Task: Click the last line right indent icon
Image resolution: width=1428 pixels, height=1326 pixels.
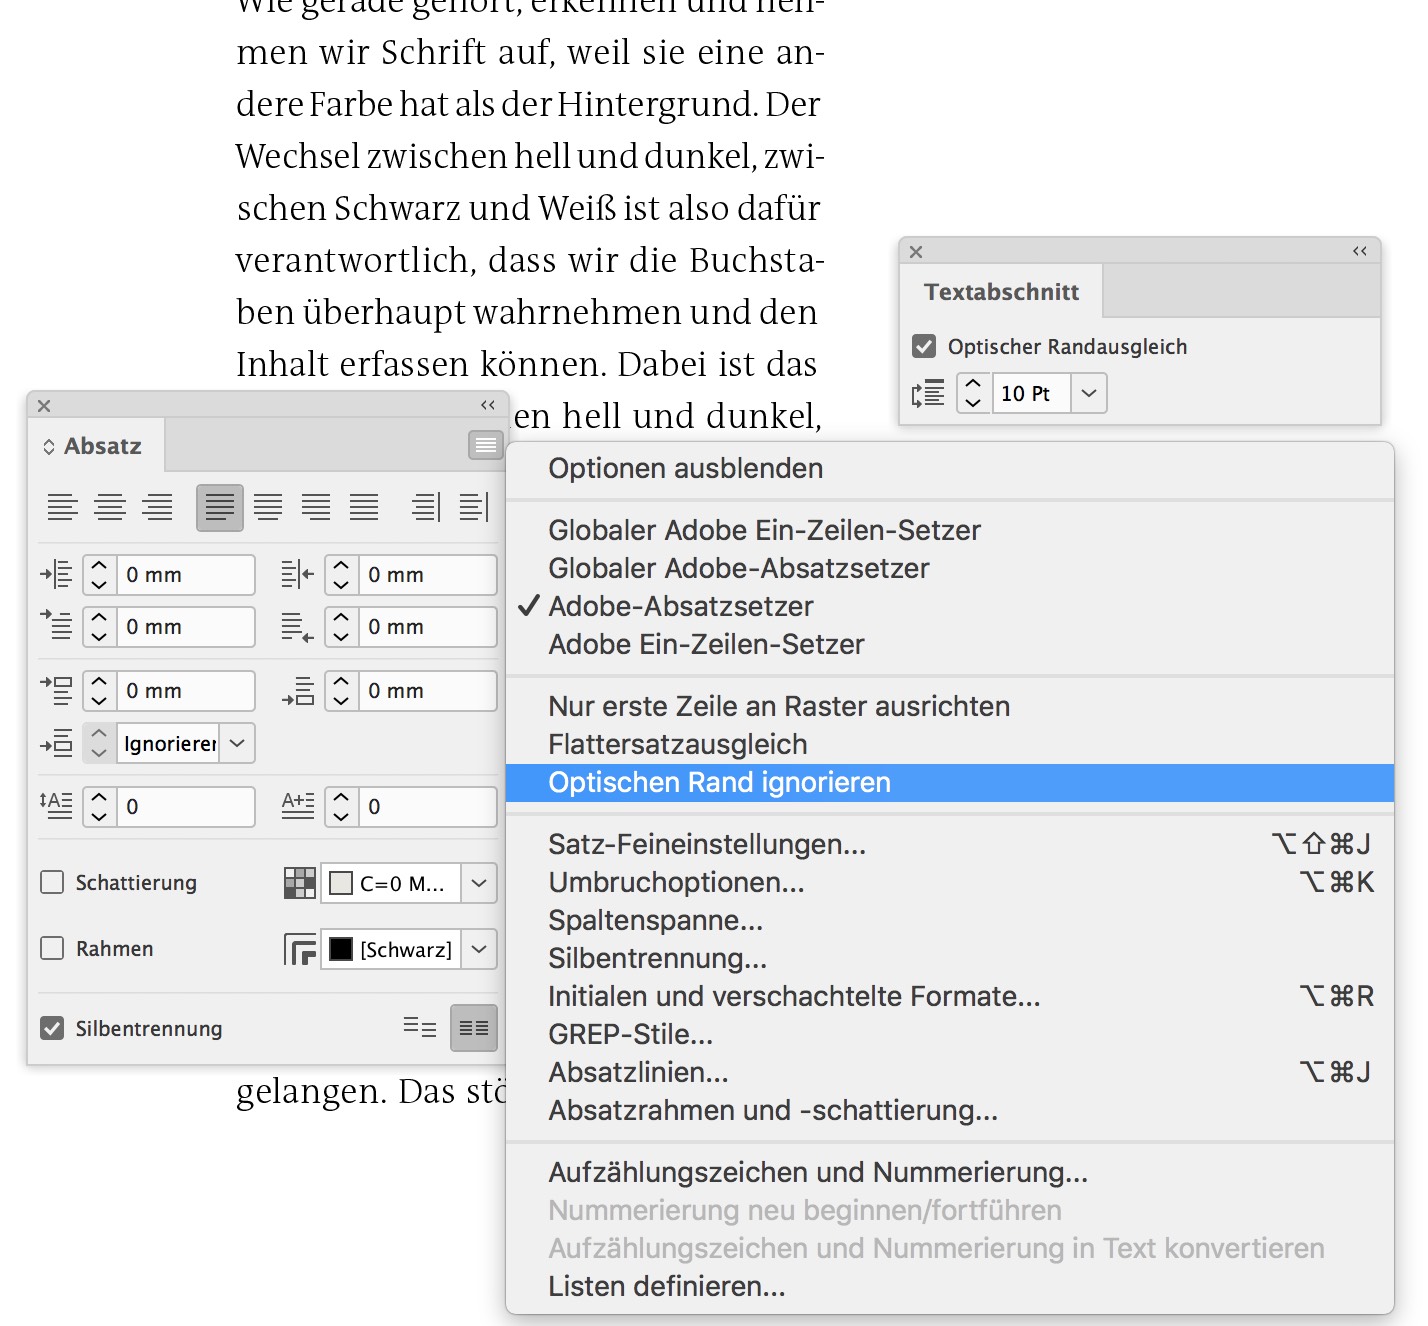Action: 298,627
